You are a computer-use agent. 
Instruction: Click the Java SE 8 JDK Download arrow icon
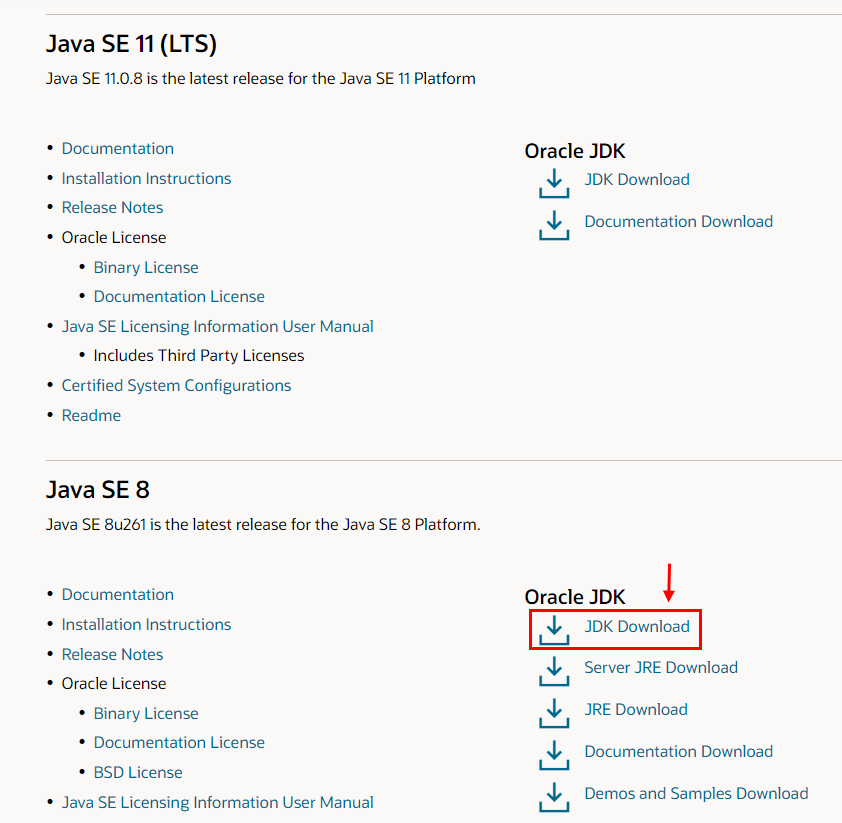(554, 630)
